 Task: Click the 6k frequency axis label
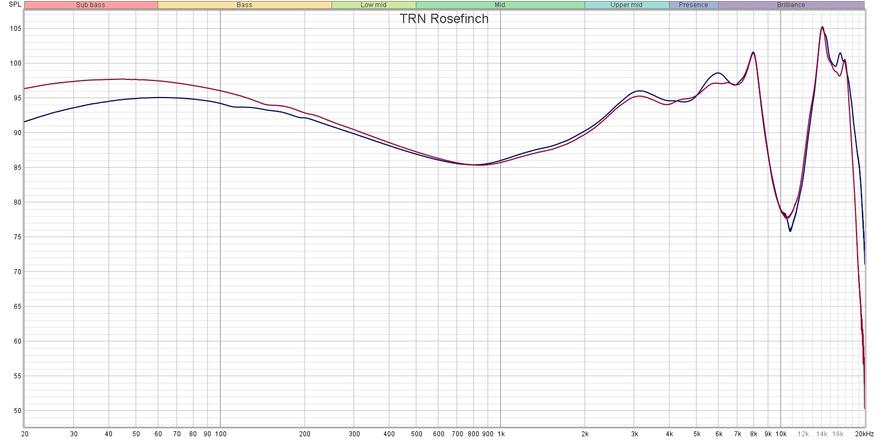click(x=719, y=434)
